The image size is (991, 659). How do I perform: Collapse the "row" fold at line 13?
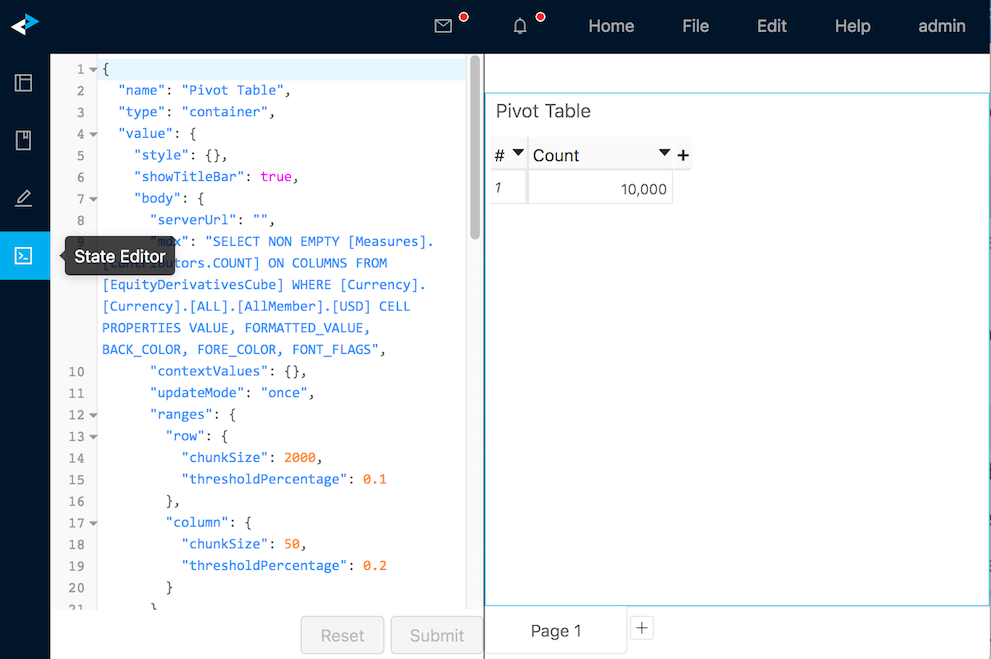[94, 437]
